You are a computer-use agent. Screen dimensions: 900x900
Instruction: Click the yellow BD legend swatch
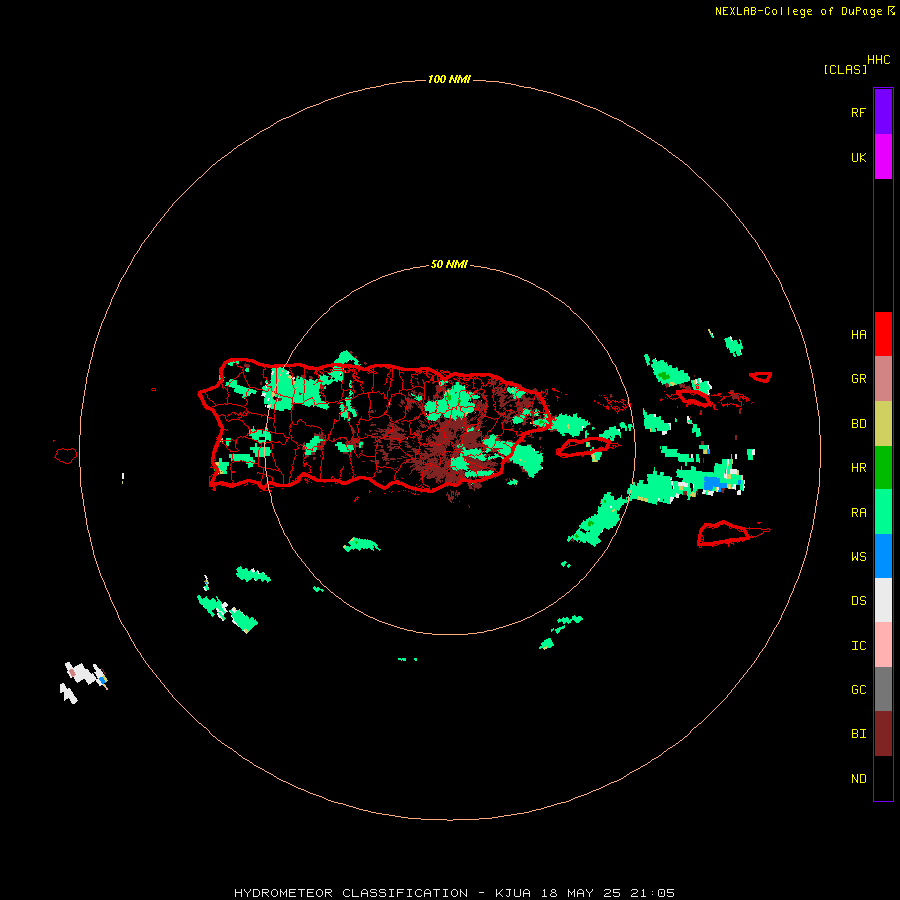point(883,424)
